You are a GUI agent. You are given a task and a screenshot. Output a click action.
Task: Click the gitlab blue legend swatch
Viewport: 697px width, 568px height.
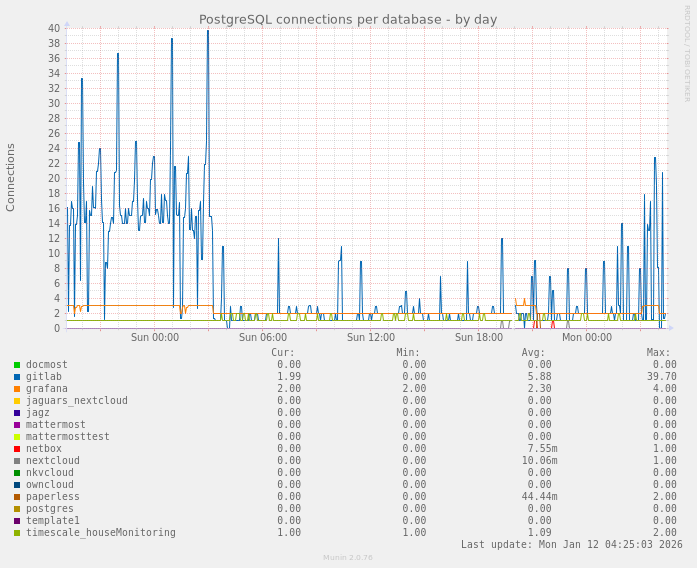17,377
